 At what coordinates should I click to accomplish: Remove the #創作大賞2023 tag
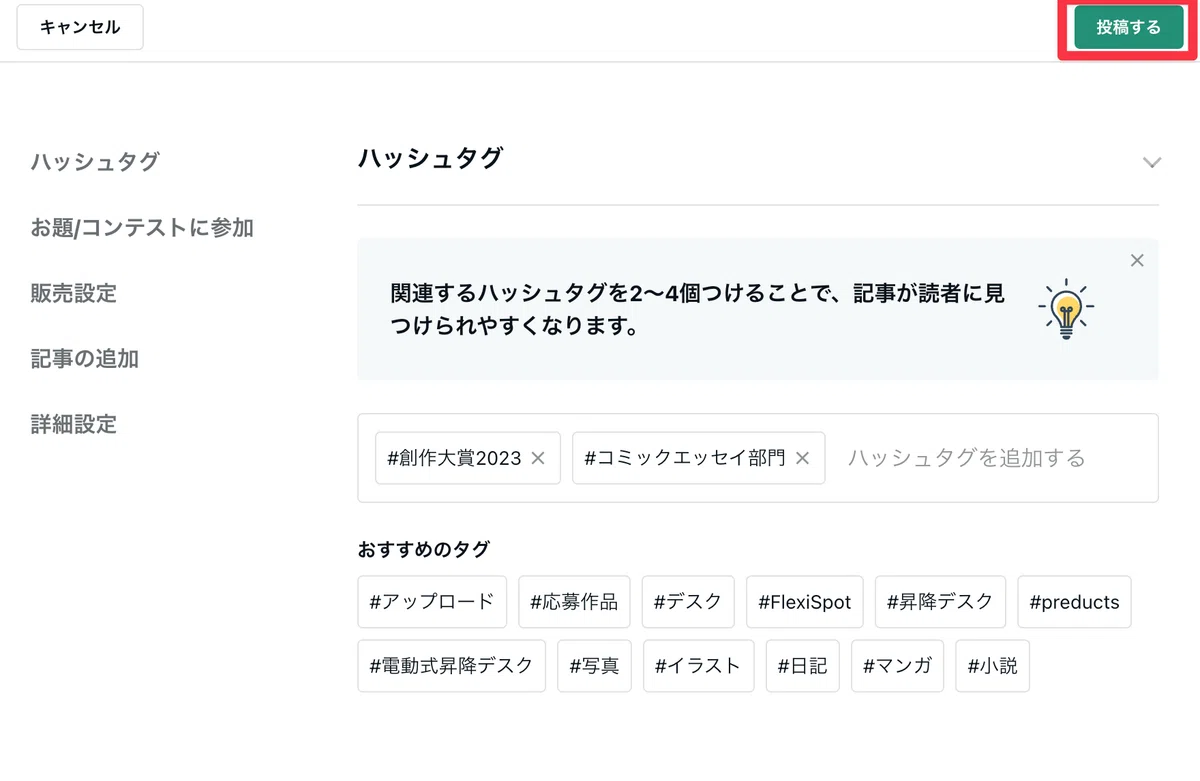537,458
